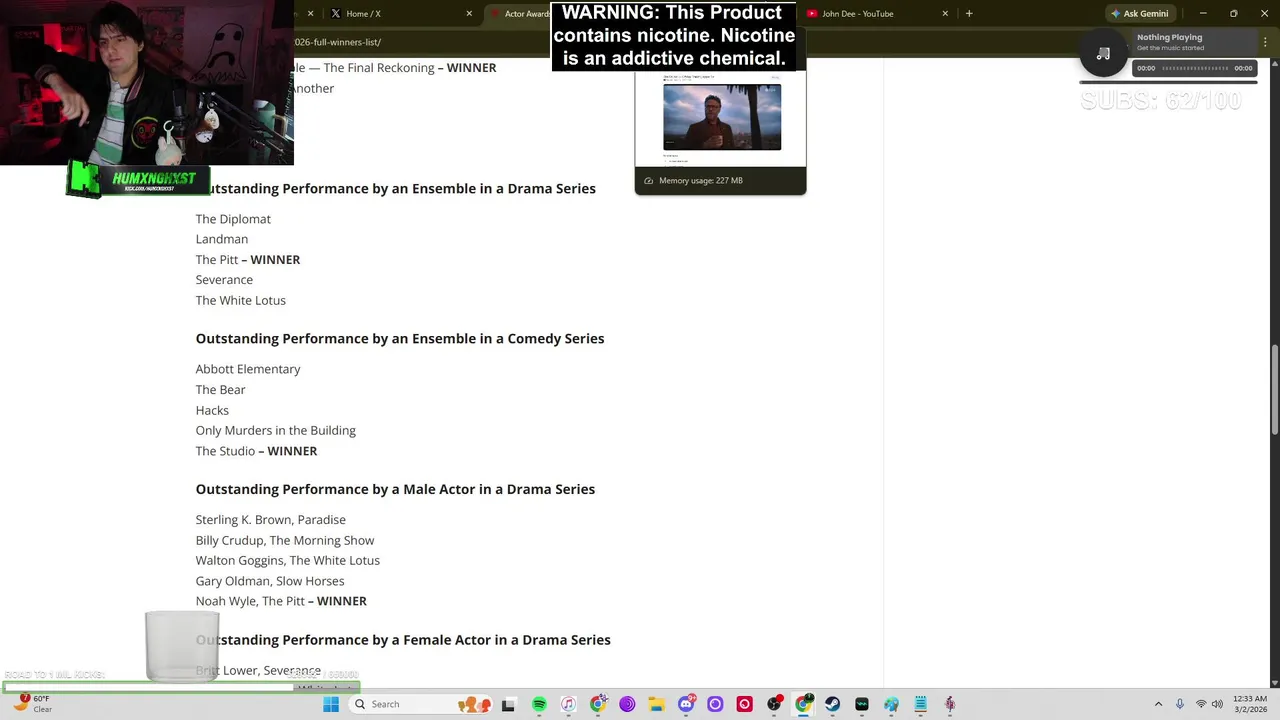Click Sterling K. Brown, Paradise text
This screenshot has height=720, width=1280.
(x=271, y=520)
